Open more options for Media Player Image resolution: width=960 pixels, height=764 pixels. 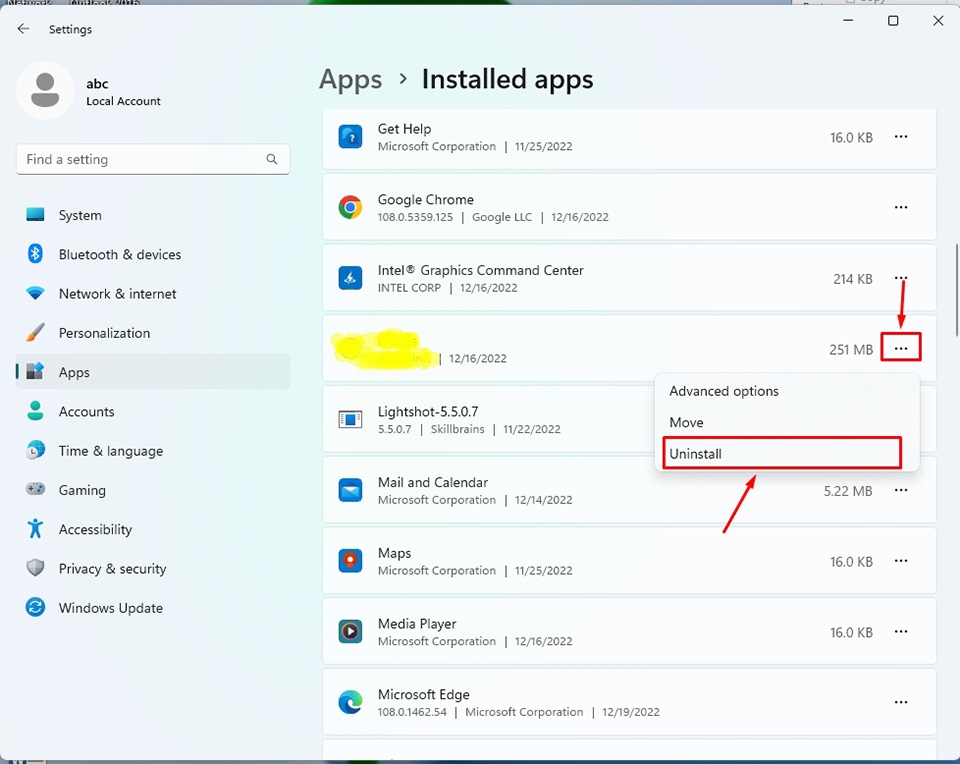pos(901,632)
